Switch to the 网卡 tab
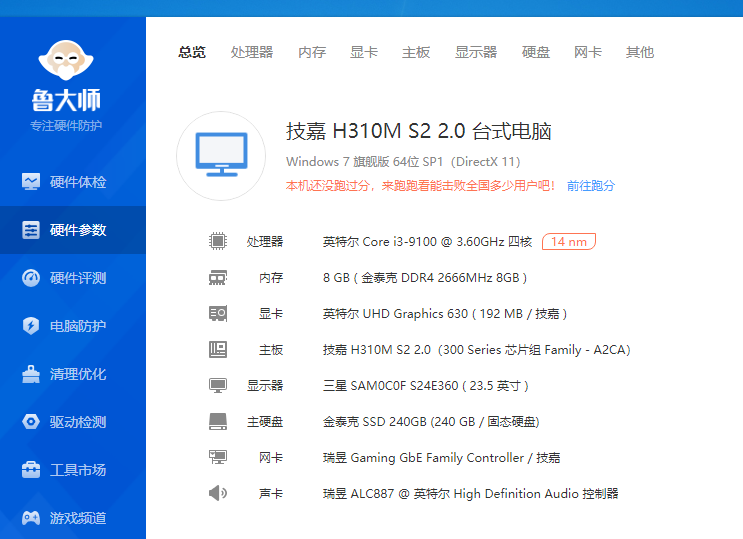 (x=588, y=52)
